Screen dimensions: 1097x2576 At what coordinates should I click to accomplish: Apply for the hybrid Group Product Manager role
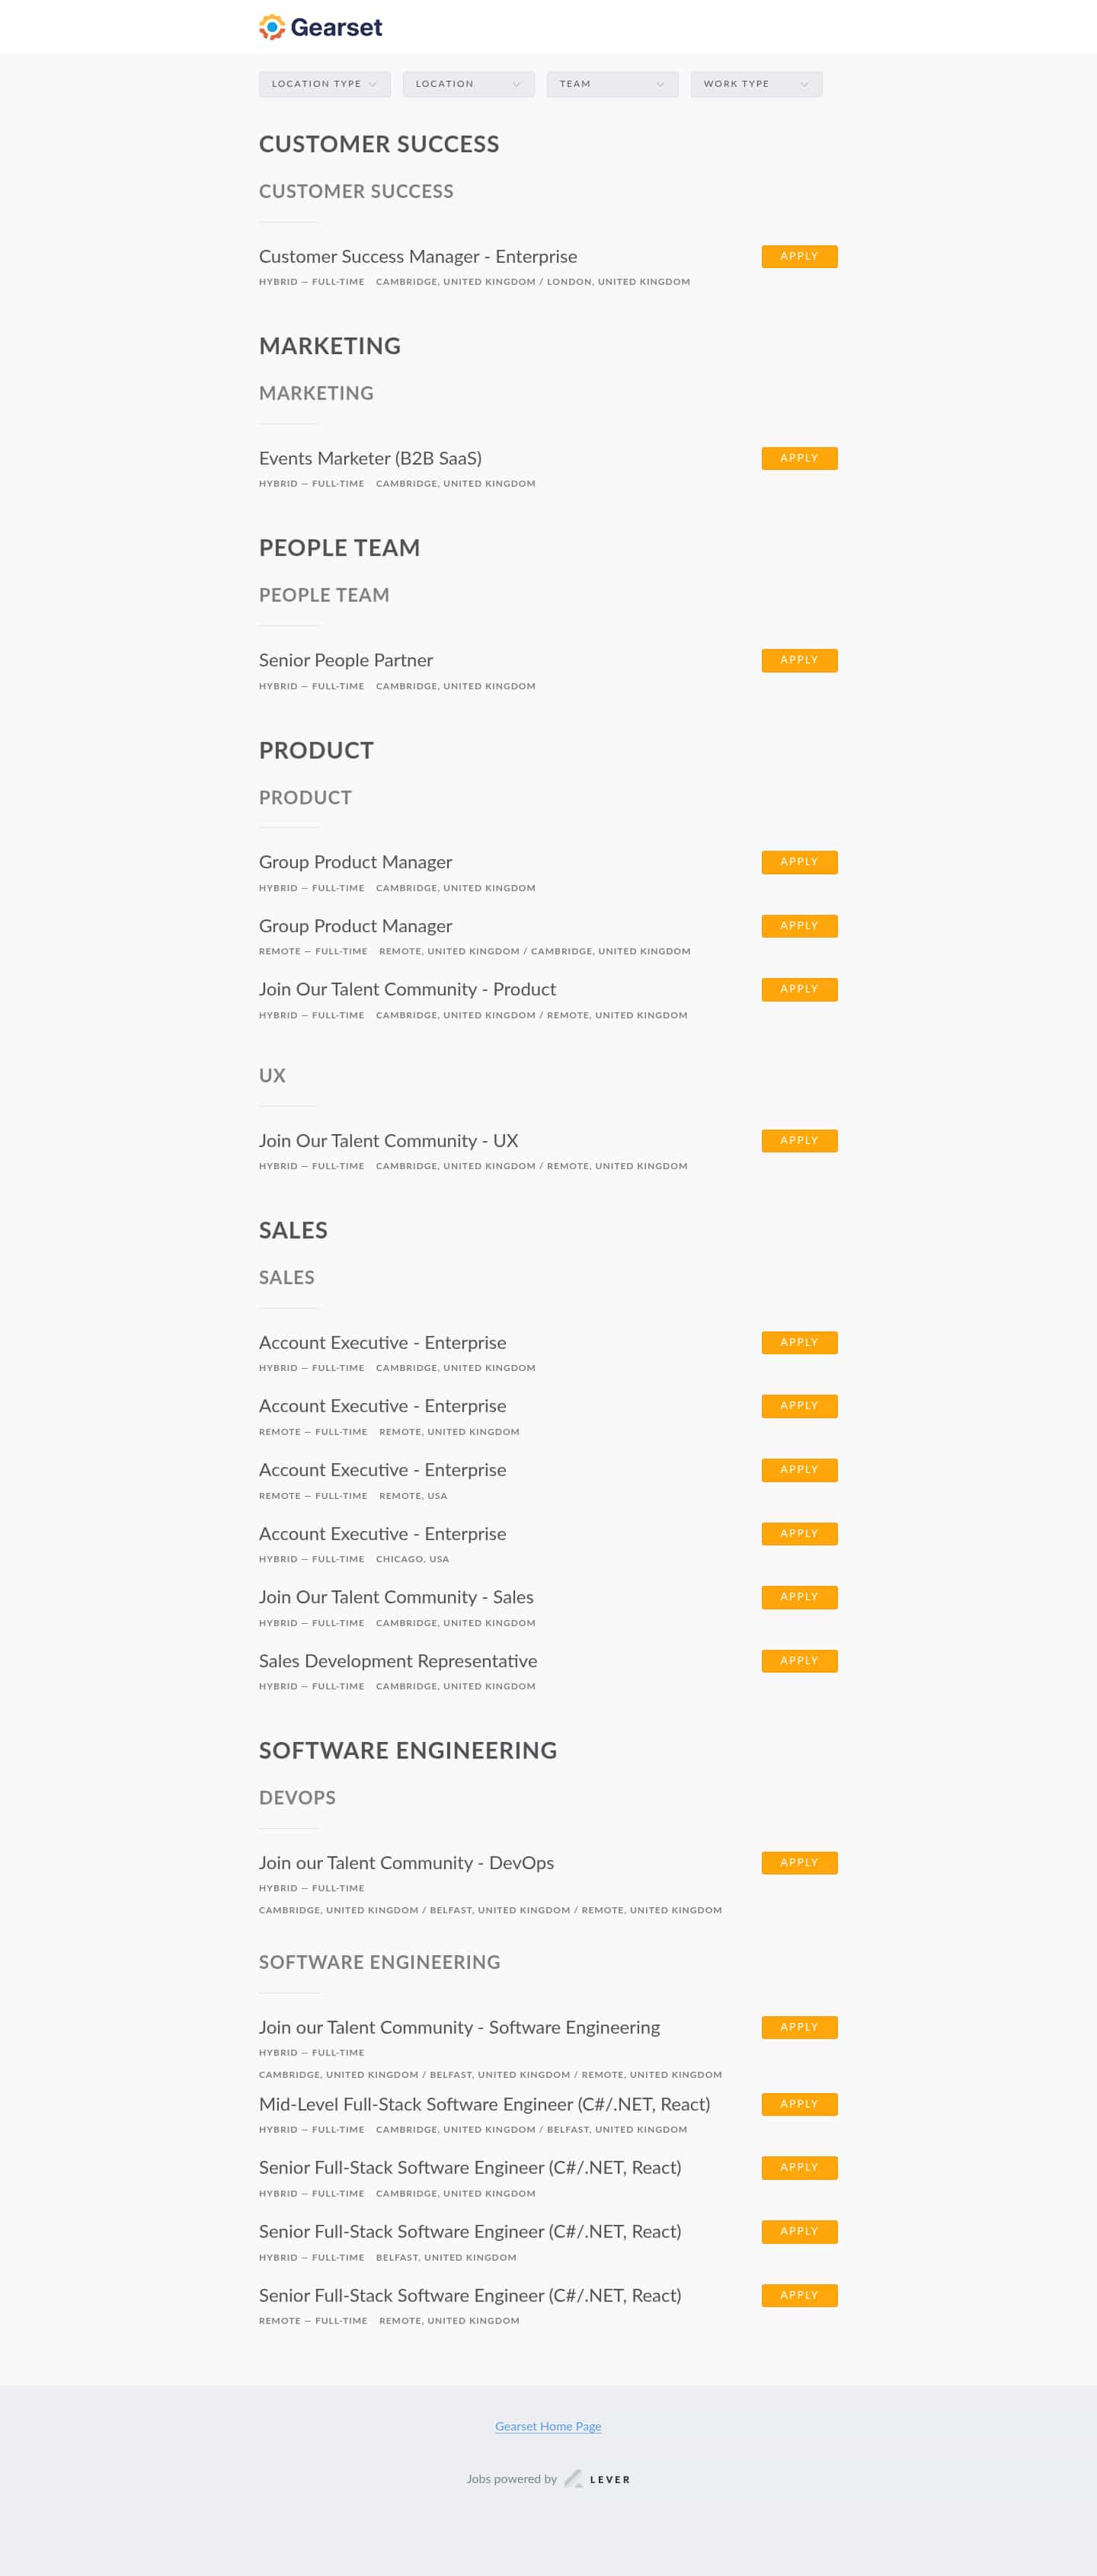click(x=798, y=862)
